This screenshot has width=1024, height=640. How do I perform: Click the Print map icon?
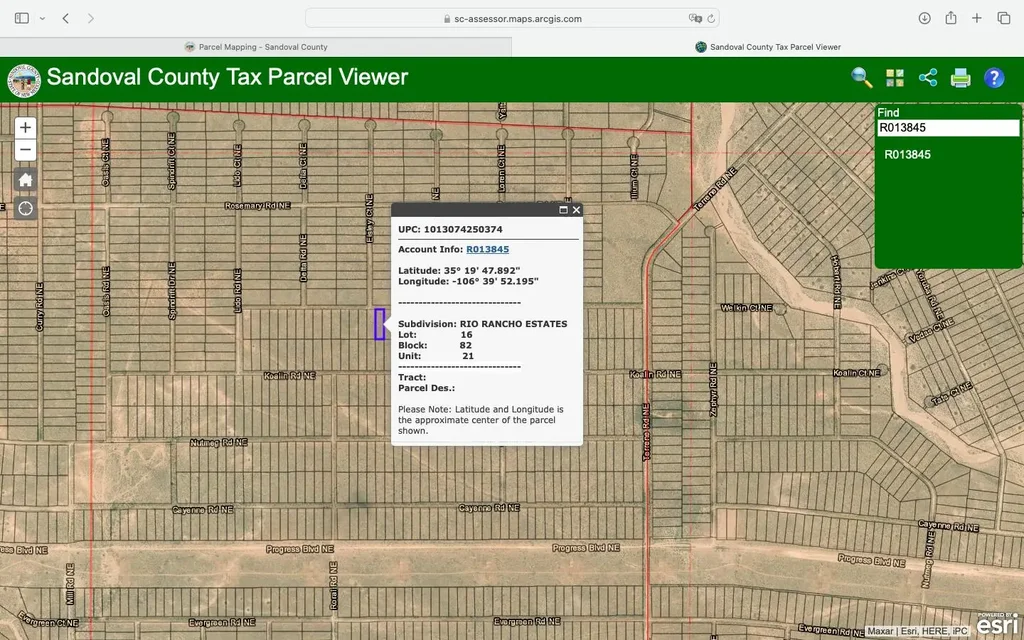click(960, 78)
